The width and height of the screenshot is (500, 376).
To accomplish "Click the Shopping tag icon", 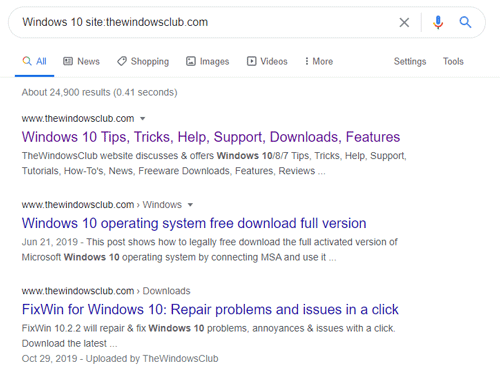I will [122, 61].
